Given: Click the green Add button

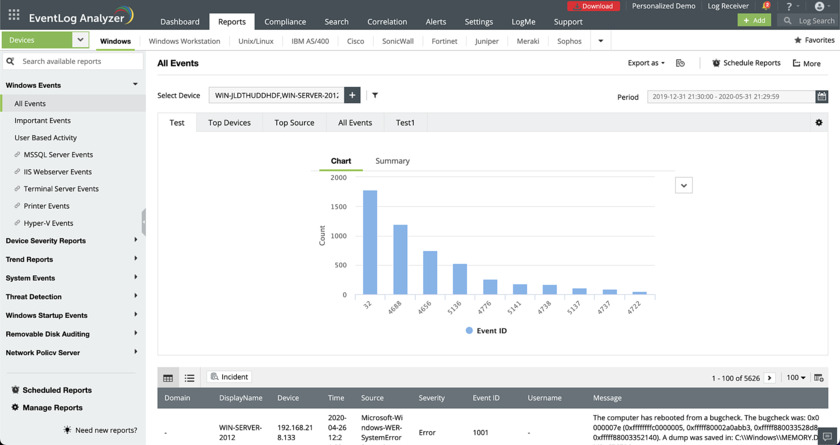Looking at the screenshot, I should (x=754, y=20).
